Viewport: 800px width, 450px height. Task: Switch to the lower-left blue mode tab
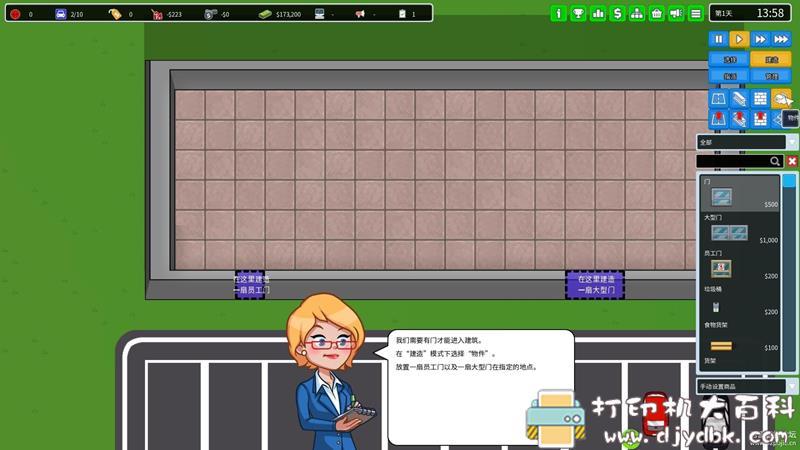tap(729, 76)
